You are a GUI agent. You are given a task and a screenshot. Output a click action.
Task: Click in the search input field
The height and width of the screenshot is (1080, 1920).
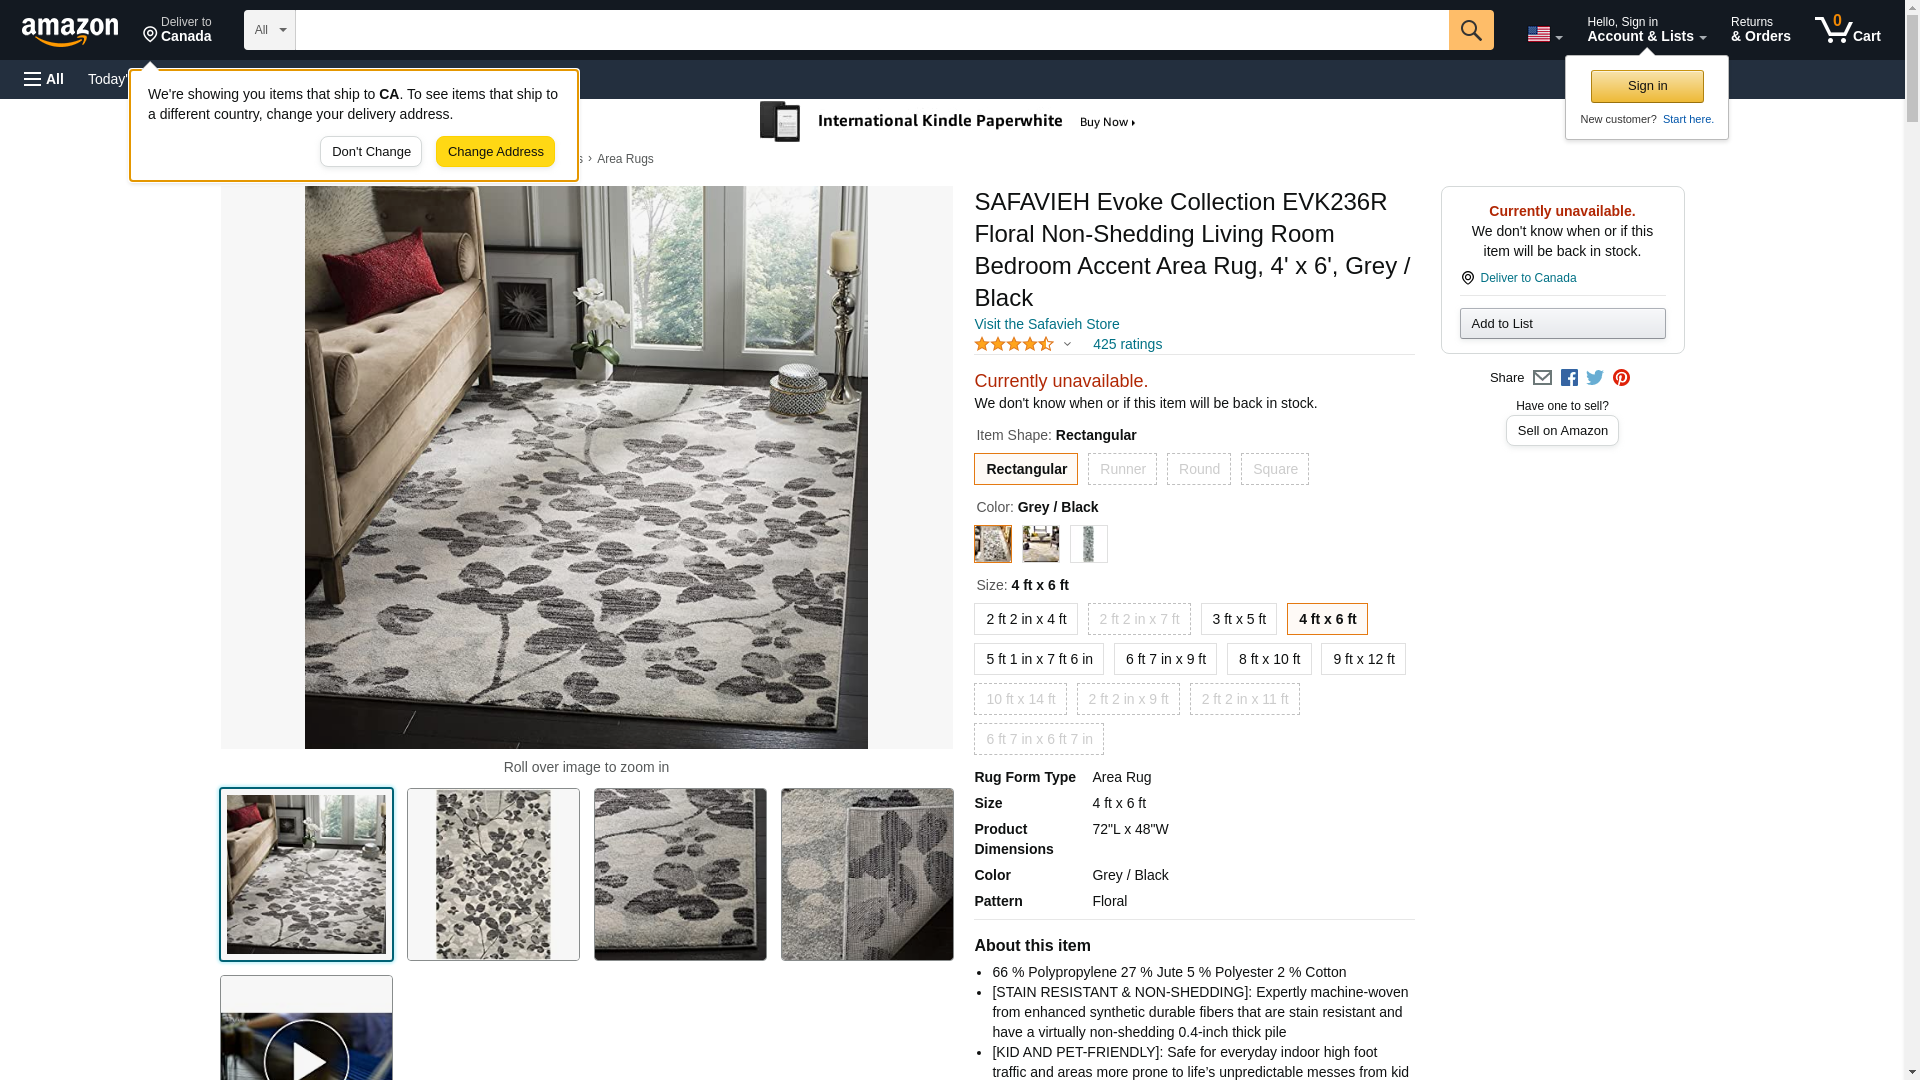872,30
